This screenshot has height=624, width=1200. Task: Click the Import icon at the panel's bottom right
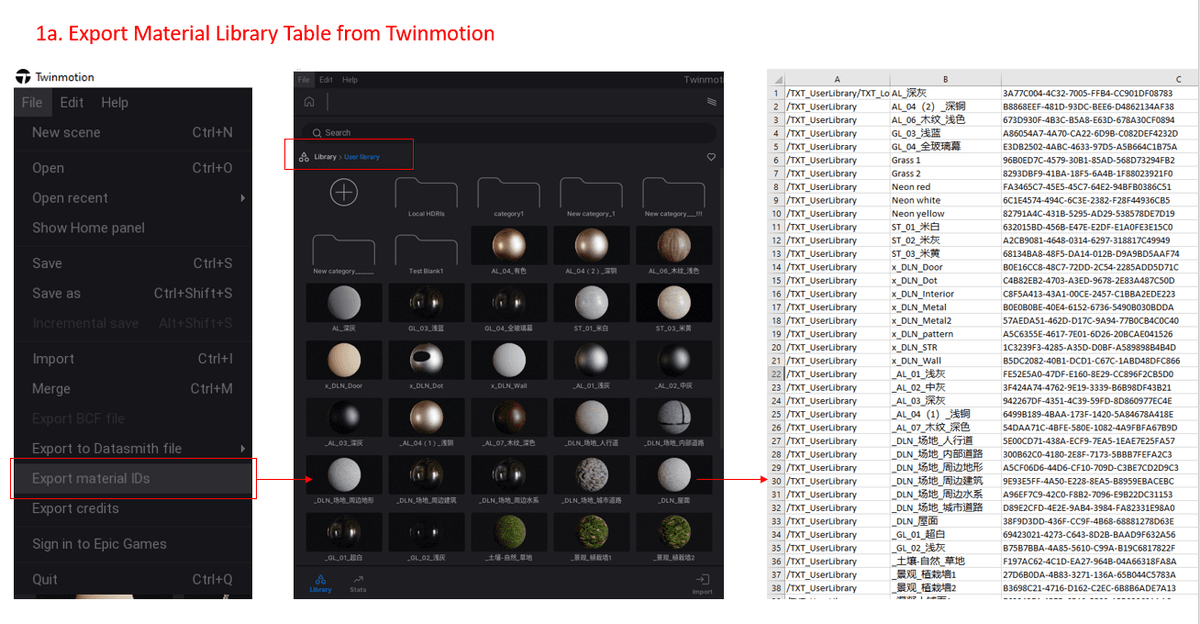tap(703, 583)
